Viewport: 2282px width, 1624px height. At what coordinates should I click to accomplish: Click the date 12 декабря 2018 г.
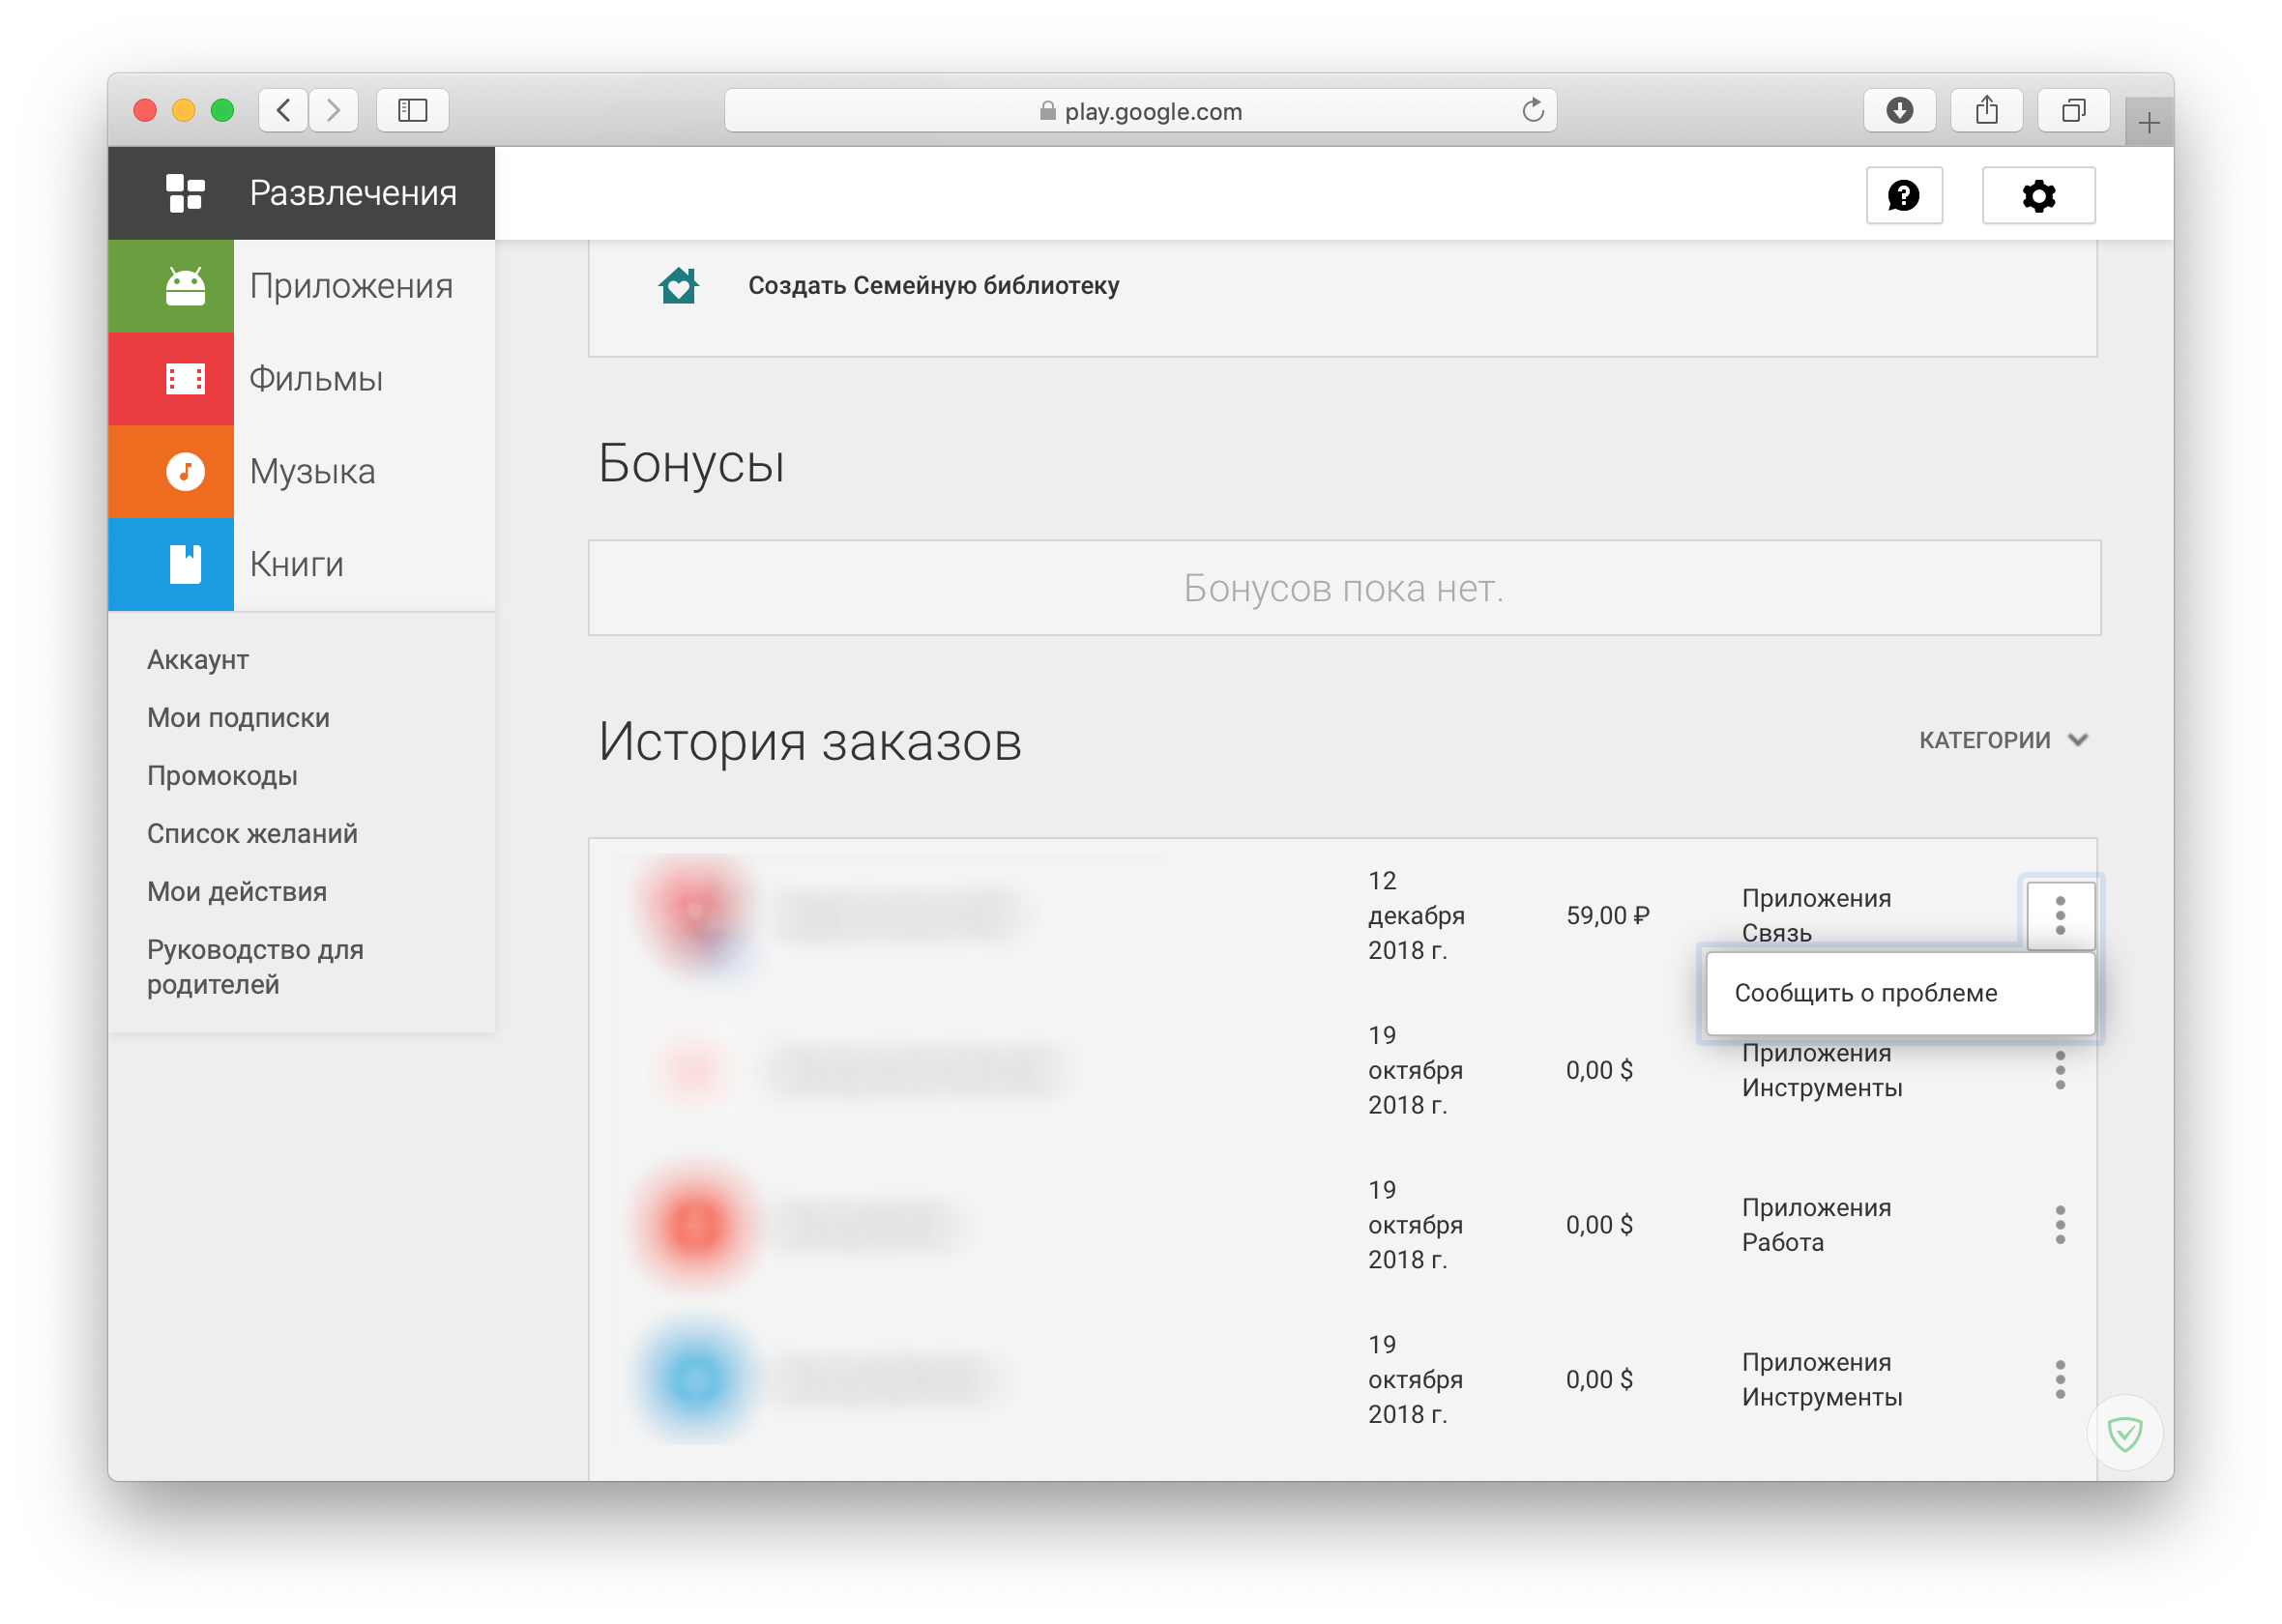(x=1416, y=916)
